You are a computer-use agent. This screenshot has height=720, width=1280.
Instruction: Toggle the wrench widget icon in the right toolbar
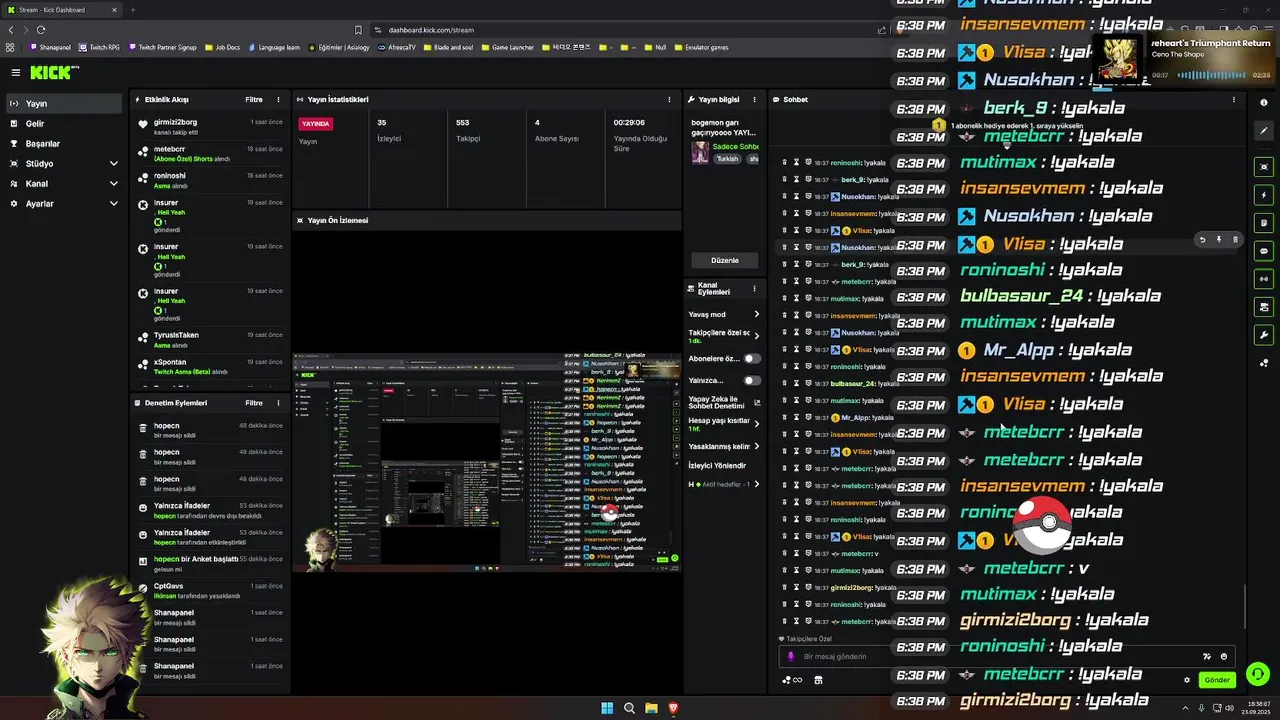tap(1264, 335)
